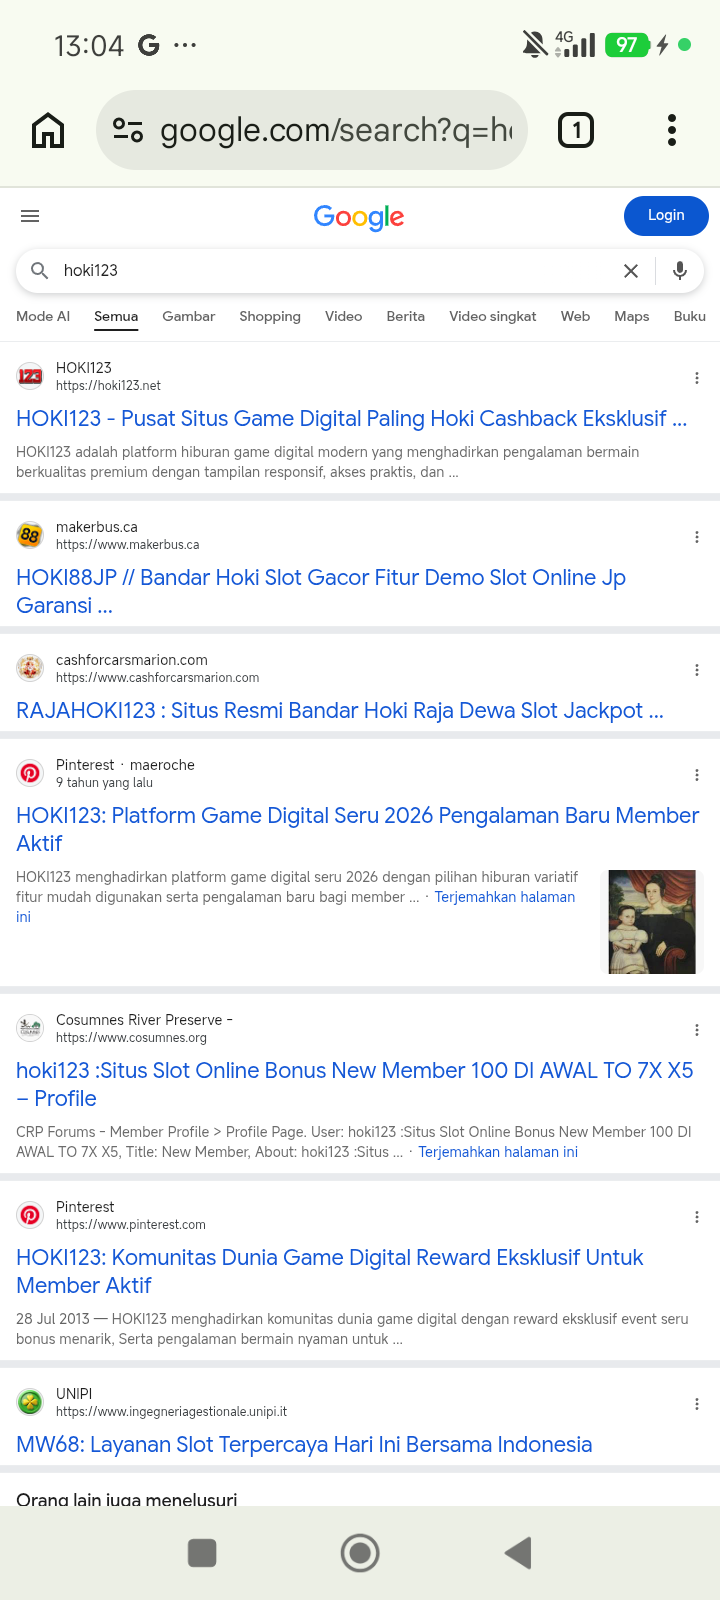720x1600 pixels.
Task: Tap the muted notification bell status icon
Action: [x=535, y=44]
